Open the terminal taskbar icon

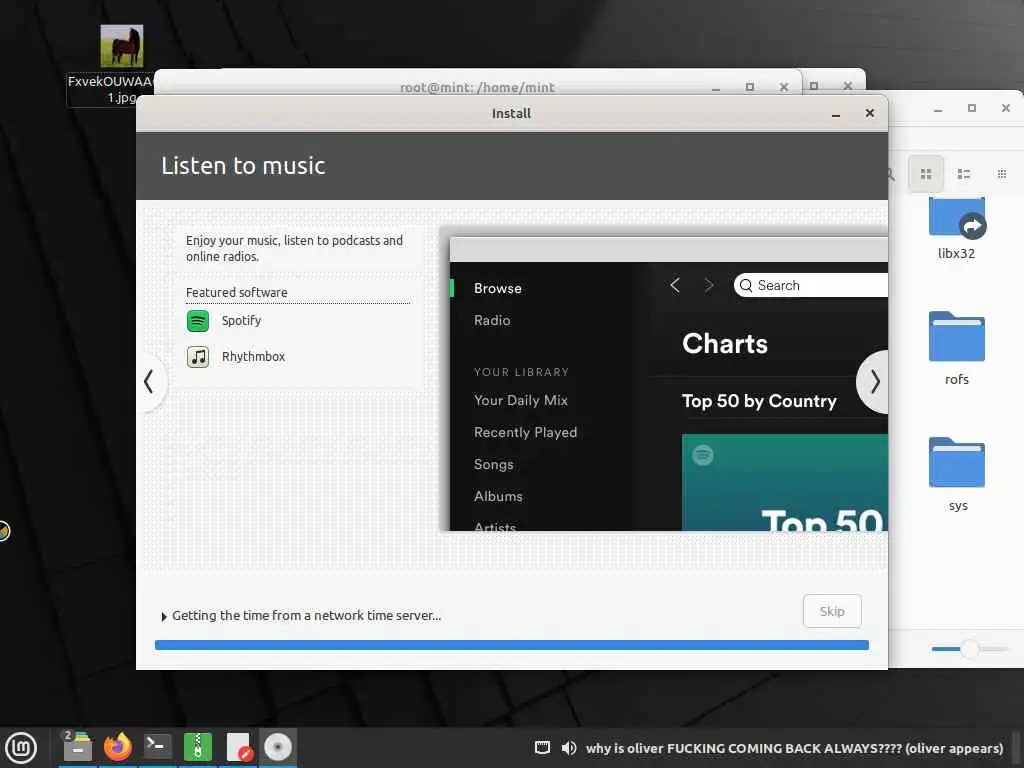pos(157,746)
